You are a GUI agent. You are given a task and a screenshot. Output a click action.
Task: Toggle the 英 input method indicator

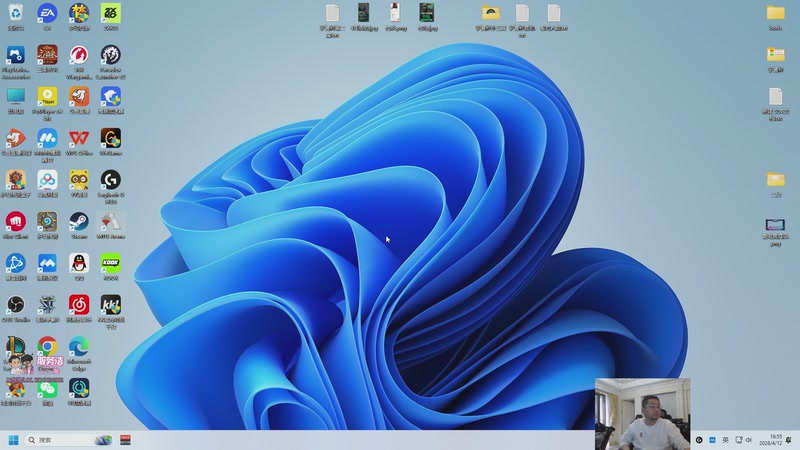click(x=725, y=440)
